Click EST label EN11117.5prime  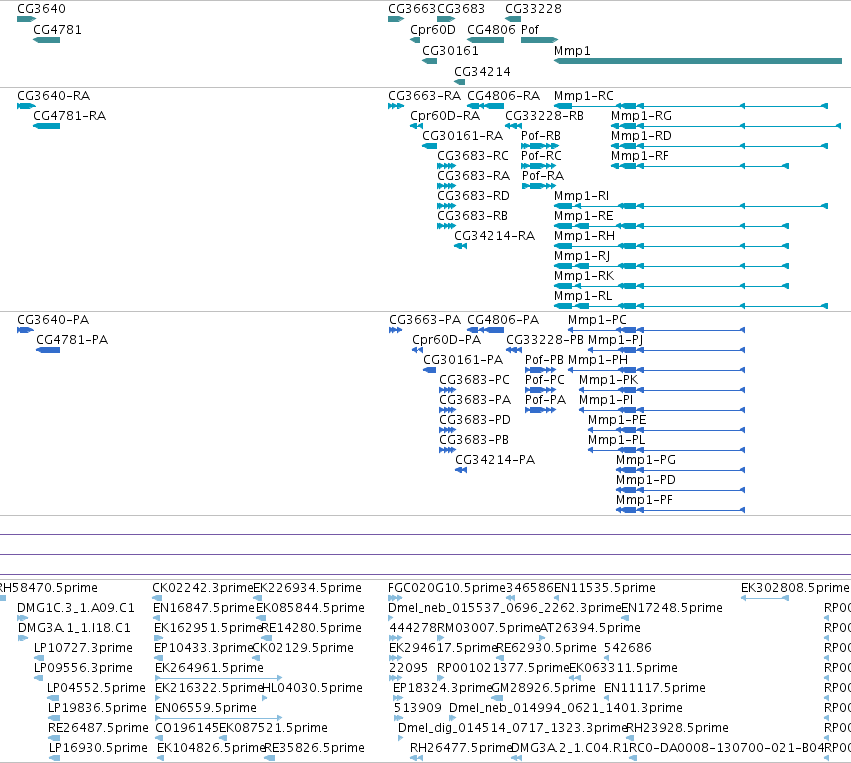[x=655, y=688]
